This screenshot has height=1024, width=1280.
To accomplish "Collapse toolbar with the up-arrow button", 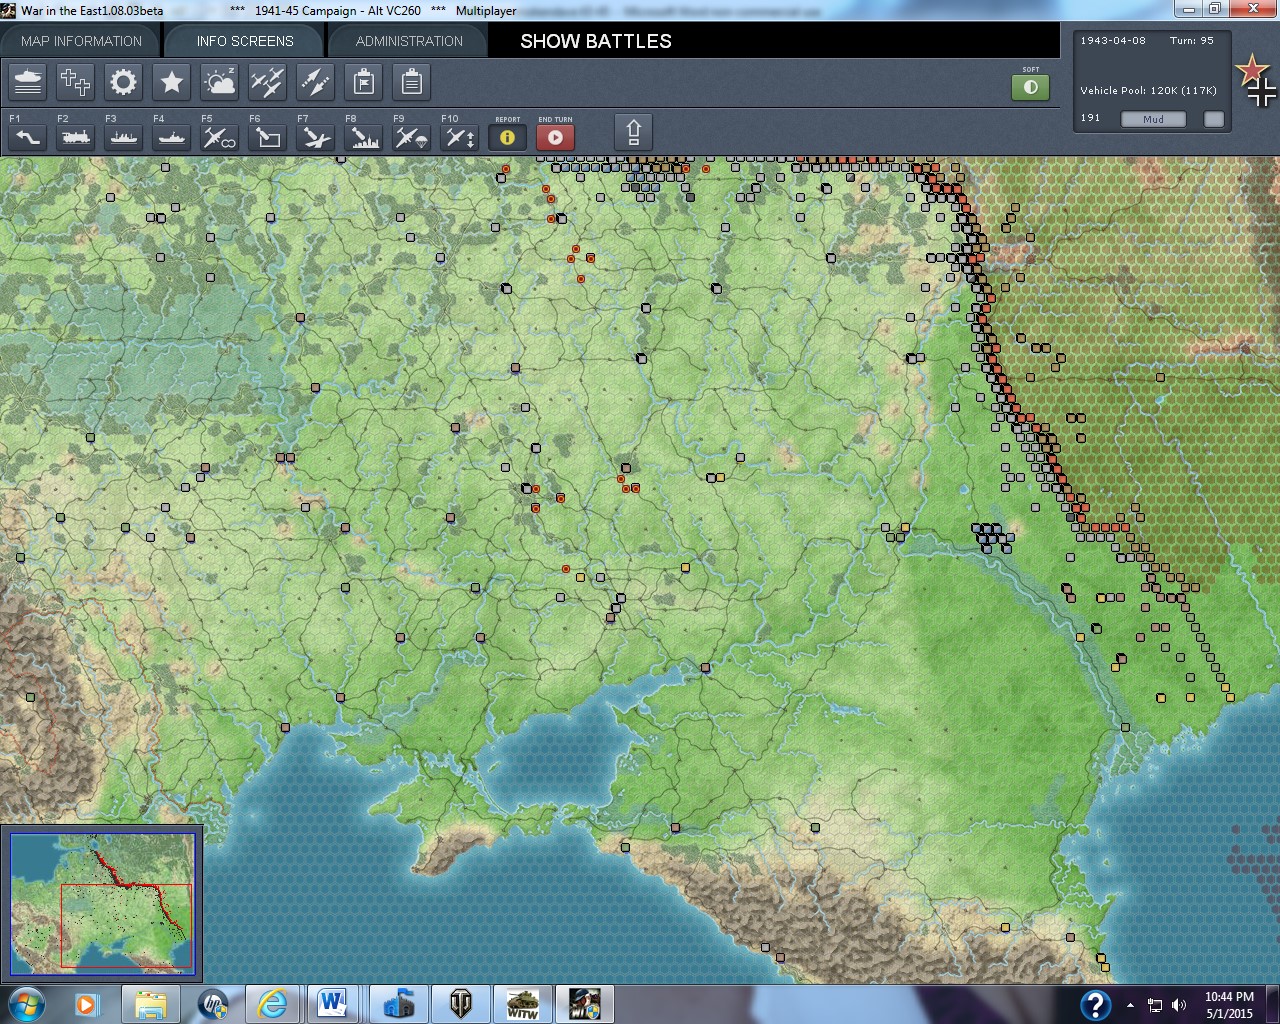I will 633,132.
